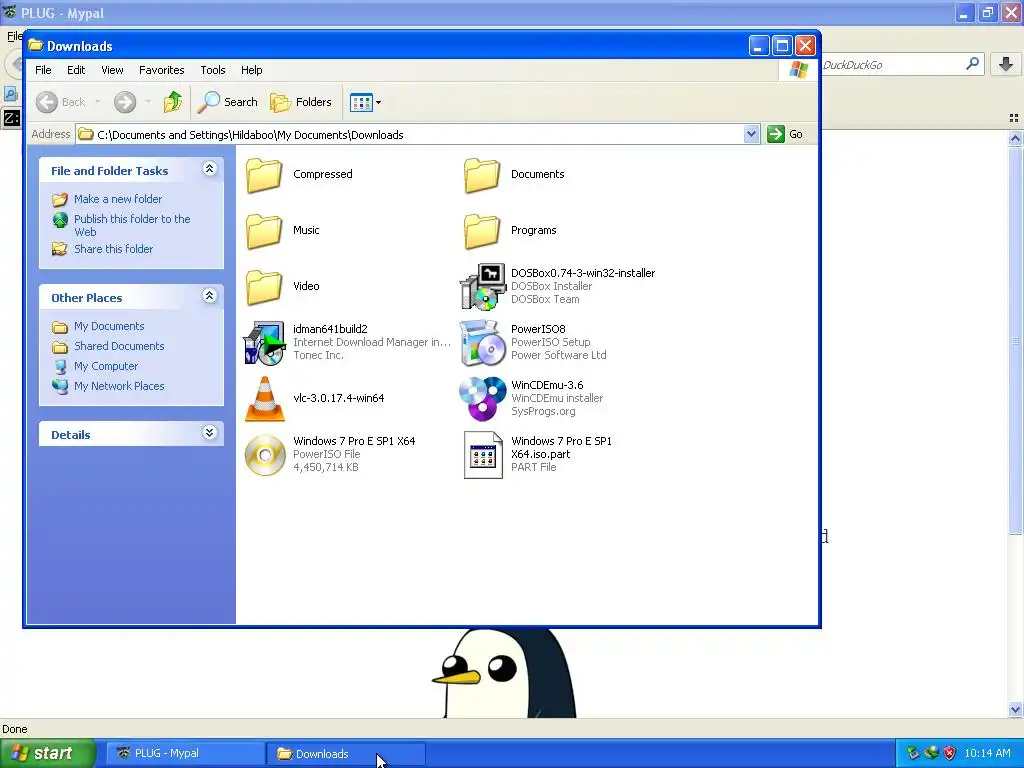Select the 'vlc-3.0.17.4-win64' file name

click(338, 398)
